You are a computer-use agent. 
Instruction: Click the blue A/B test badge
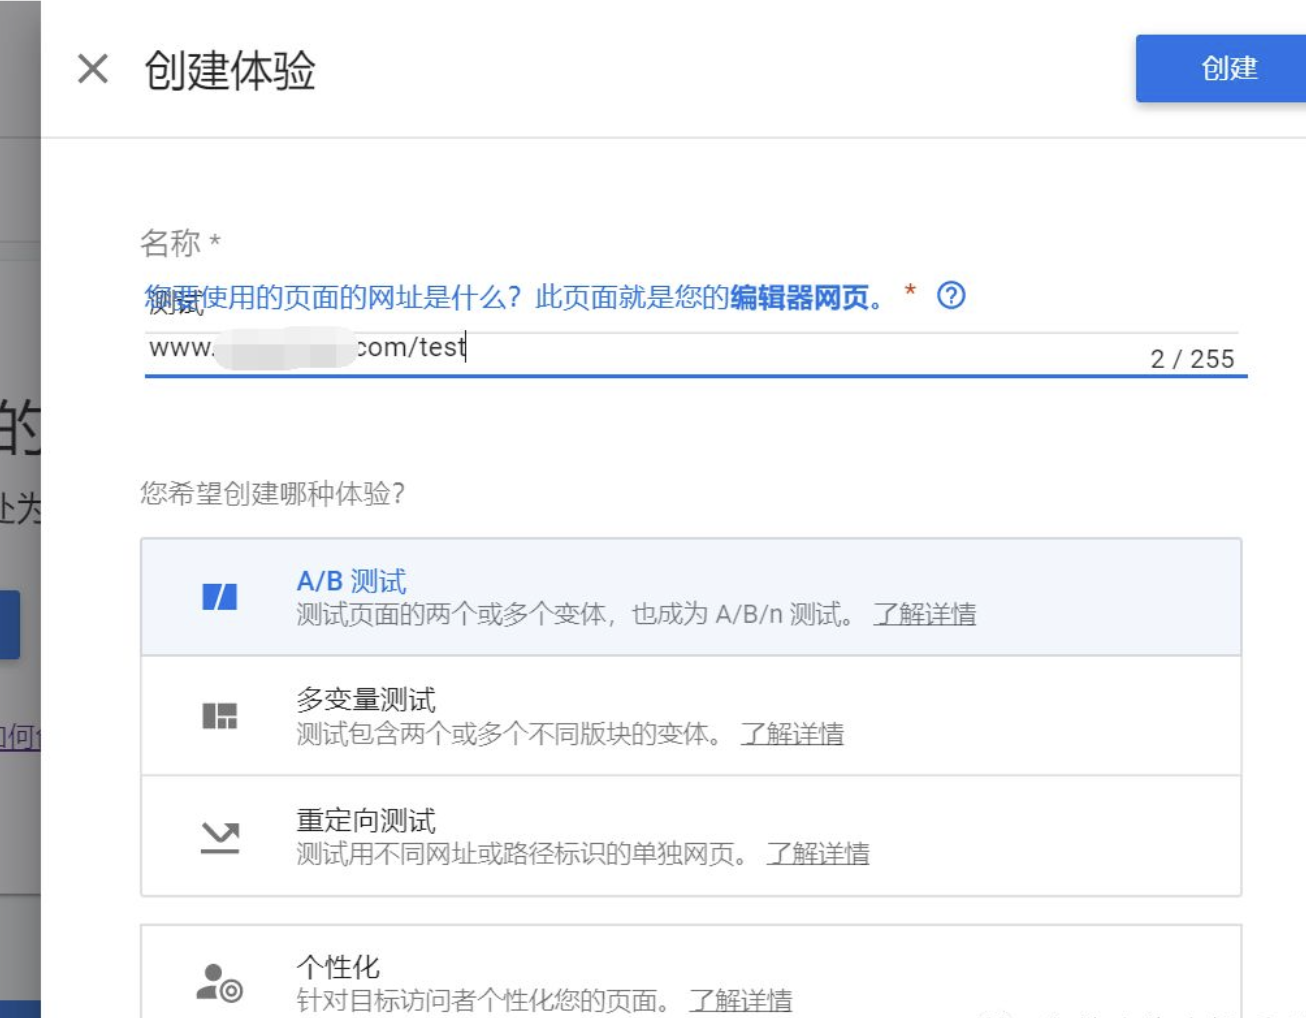(x=221, y=597)
